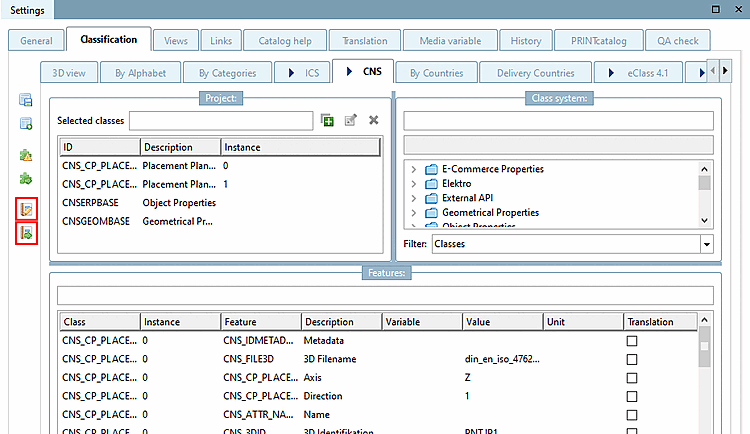Click the table-with-save sidebar icon
This screenshot has width=750, height=434.
click(x=25, y=100)
